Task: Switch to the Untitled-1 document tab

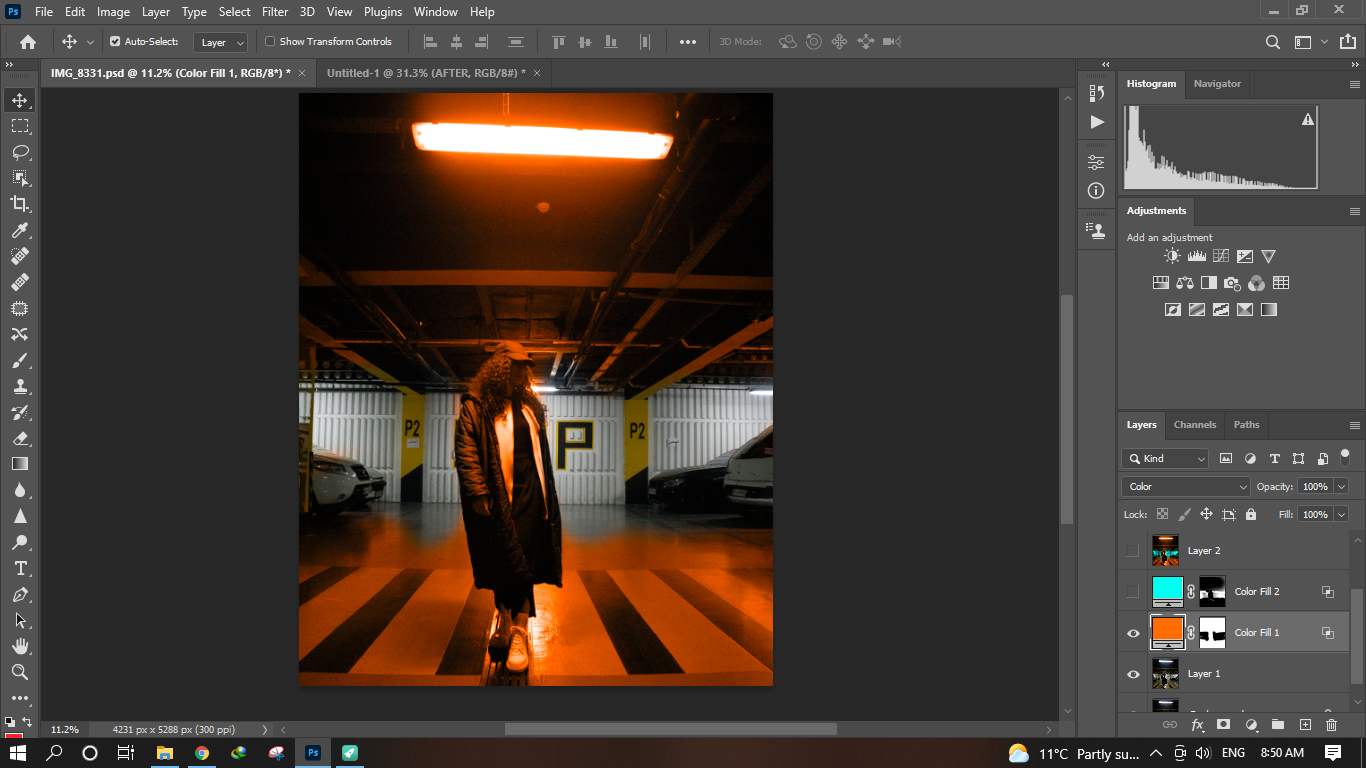Action: click(x=425, y=73)
